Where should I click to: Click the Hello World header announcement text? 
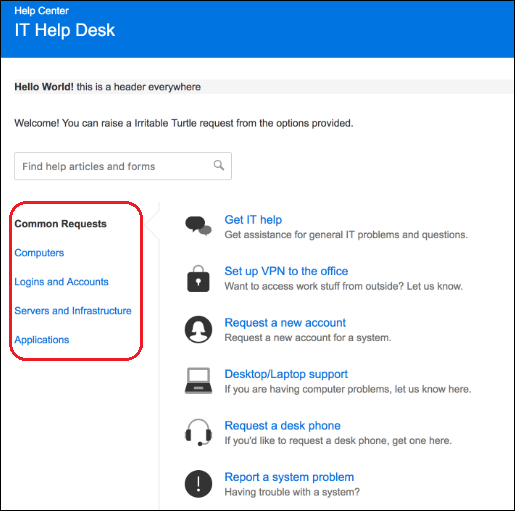107,87
